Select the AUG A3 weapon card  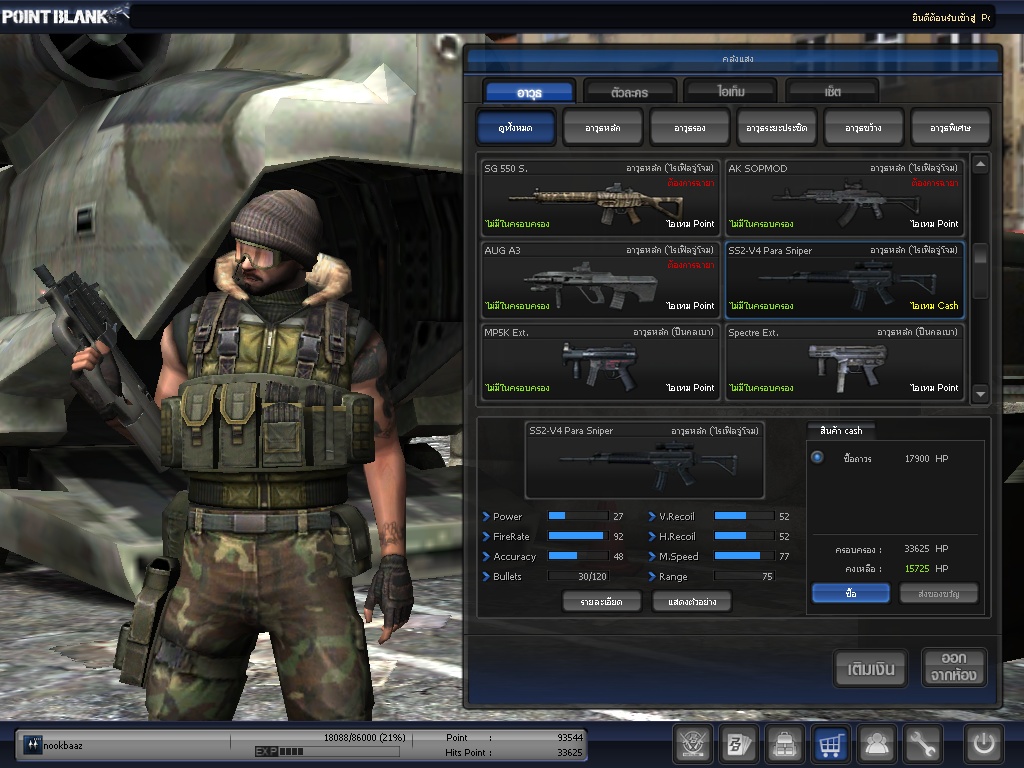coord(600,279)
